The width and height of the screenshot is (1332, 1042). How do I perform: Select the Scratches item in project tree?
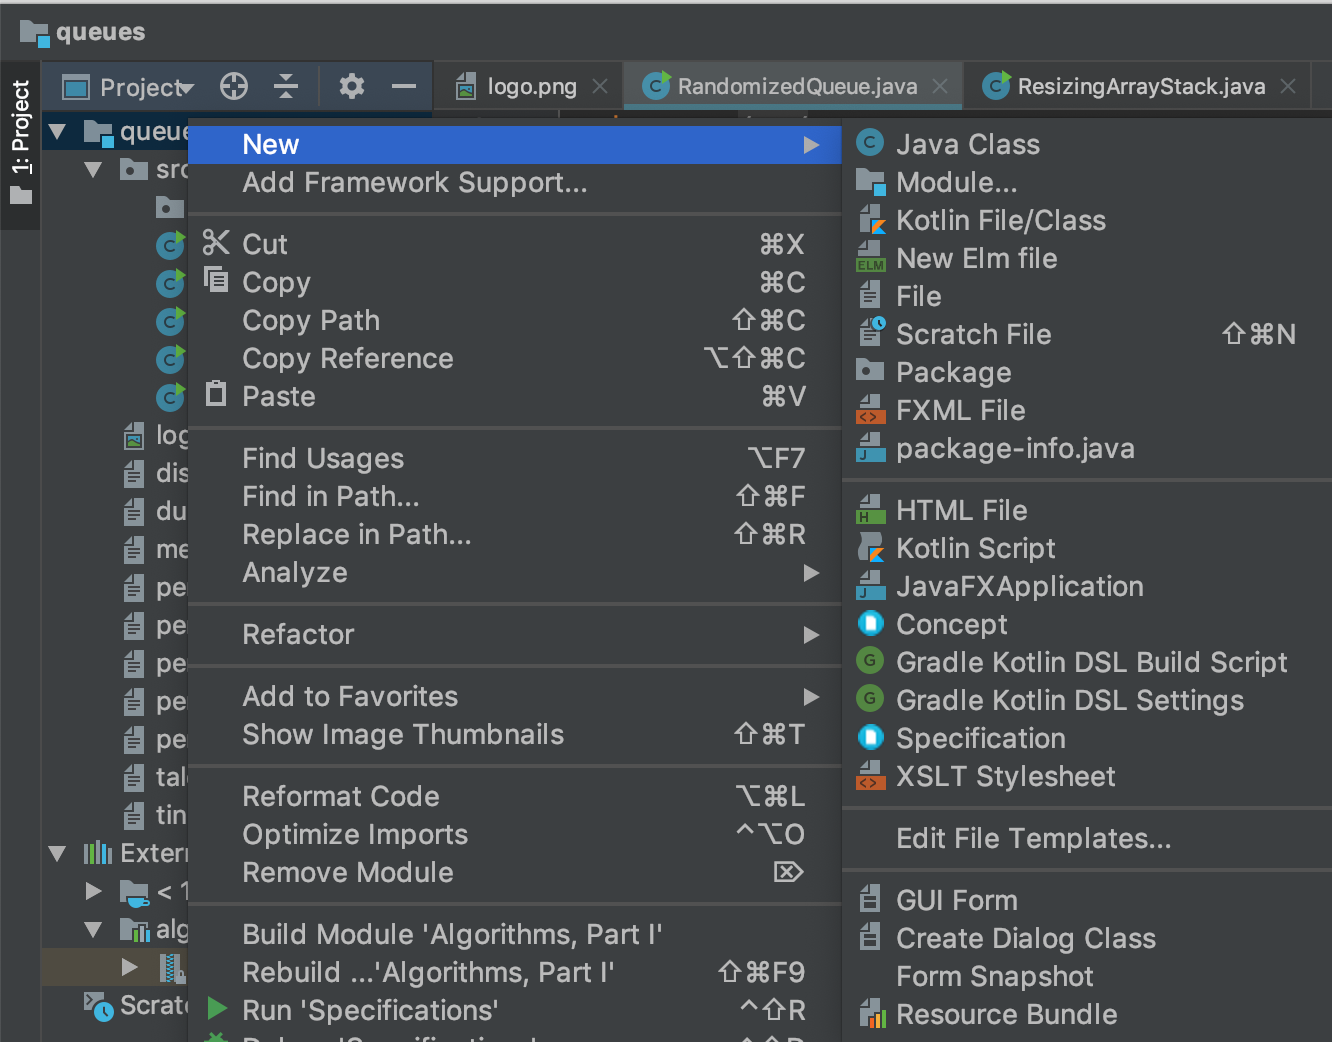coord(136,1006)
